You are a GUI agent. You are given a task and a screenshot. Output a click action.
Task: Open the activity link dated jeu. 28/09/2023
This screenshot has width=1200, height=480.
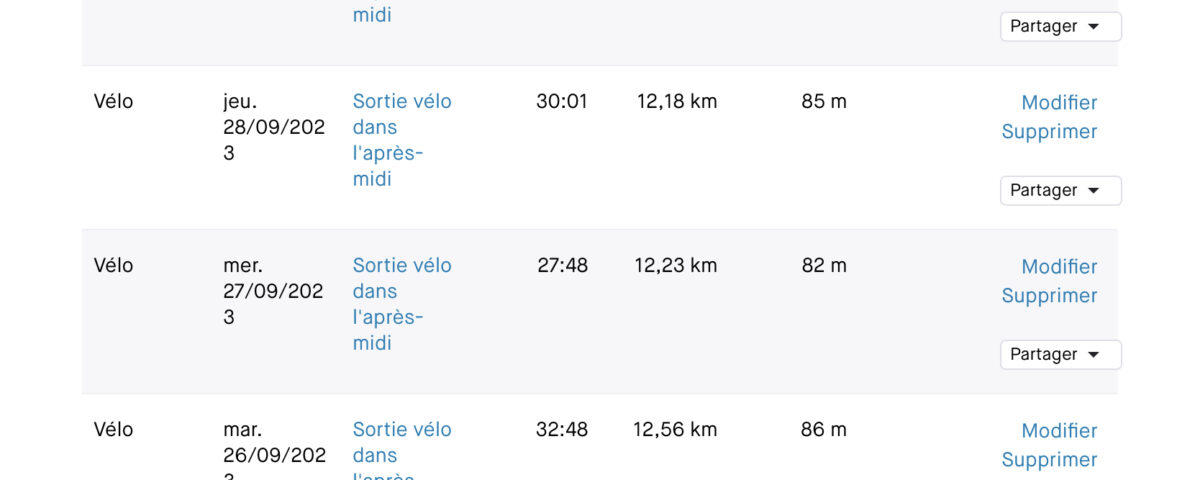(402, 140)
